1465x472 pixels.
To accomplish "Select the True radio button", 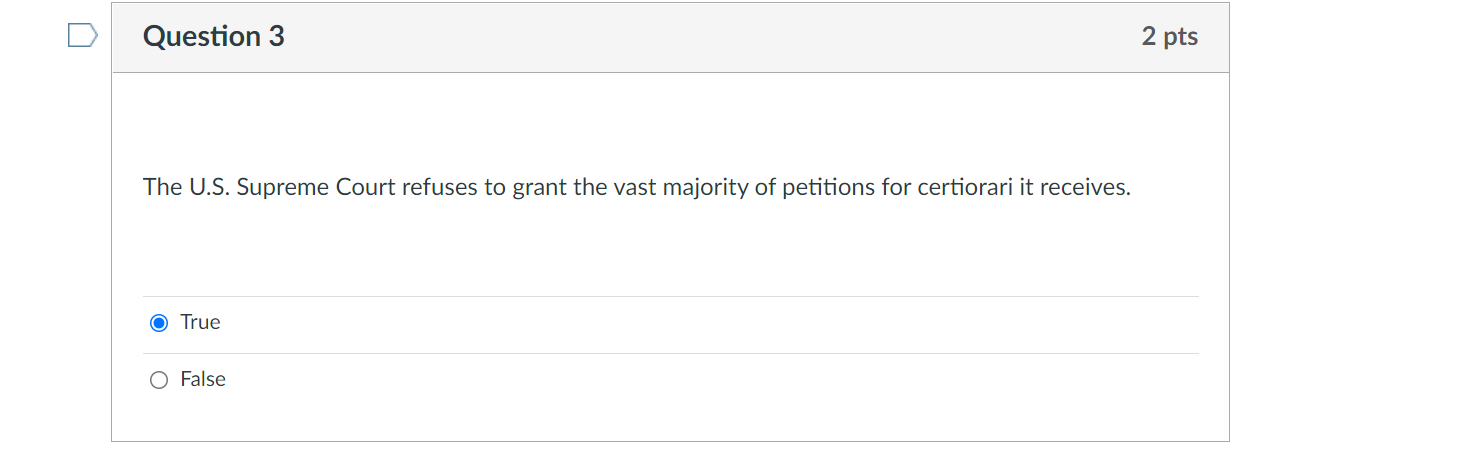I will [158, 323].
